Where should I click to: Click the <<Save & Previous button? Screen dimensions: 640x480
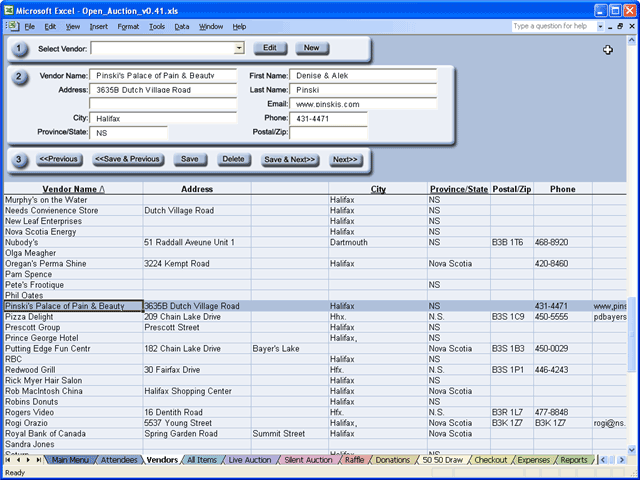click(x=128, y=160)
